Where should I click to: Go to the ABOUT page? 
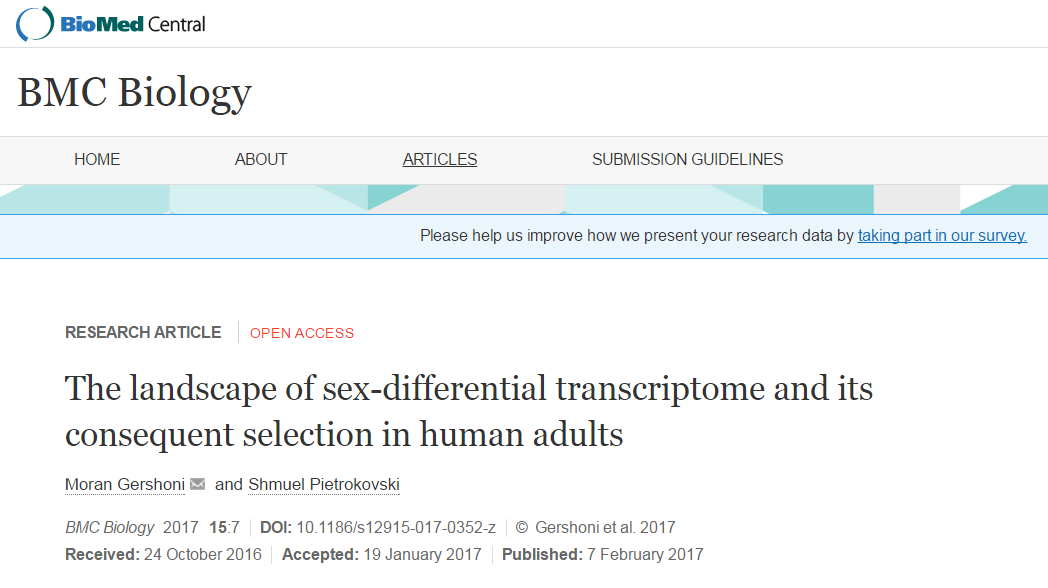click(261, 160)
